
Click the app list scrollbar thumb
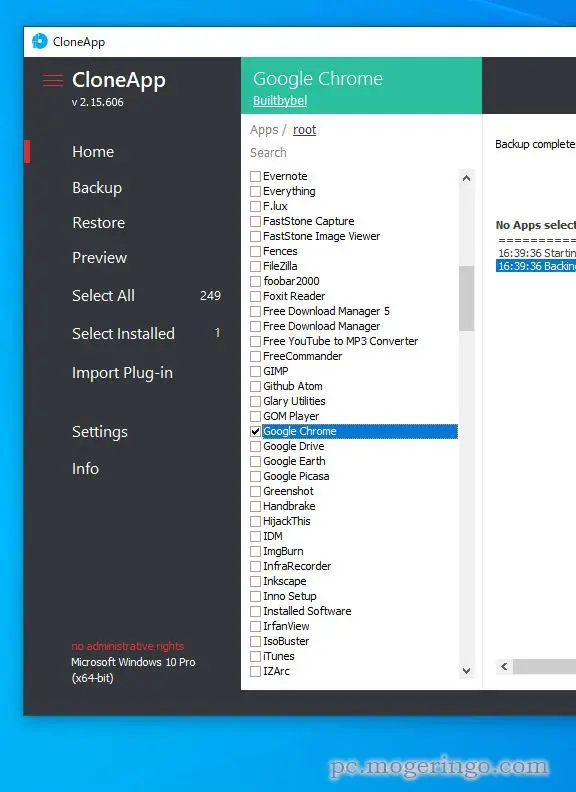click(x=466, y=299)
